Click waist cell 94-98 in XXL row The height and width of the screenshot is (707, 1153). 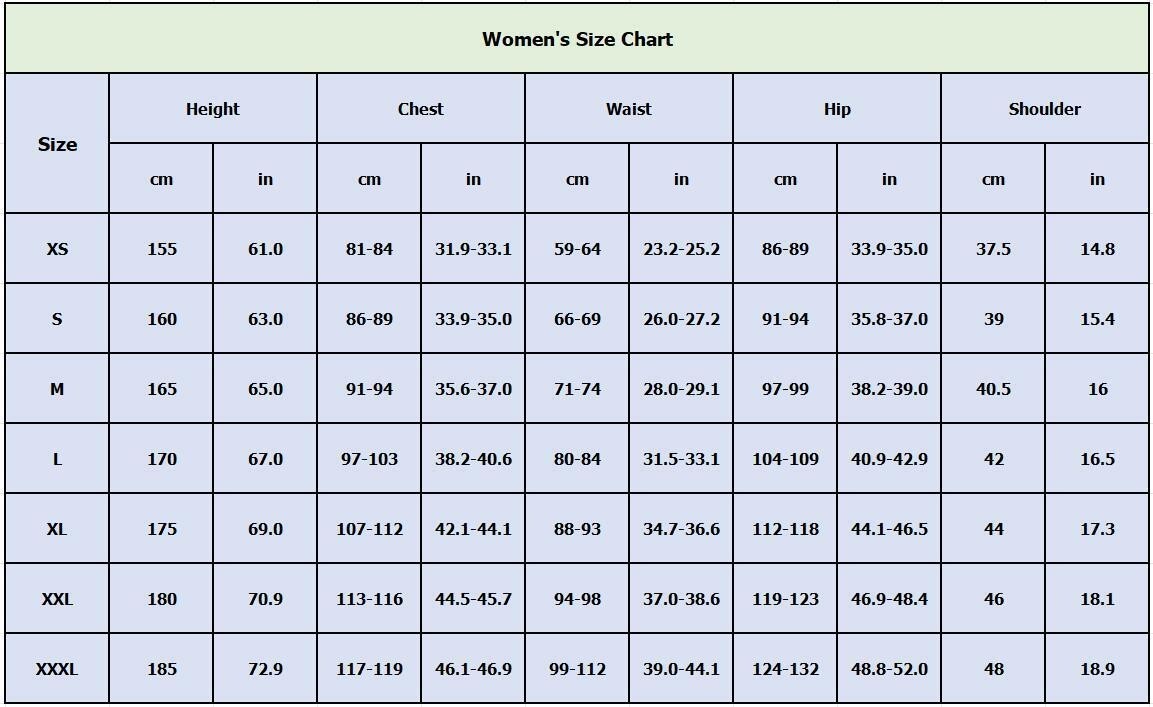[x=577, y=599]
